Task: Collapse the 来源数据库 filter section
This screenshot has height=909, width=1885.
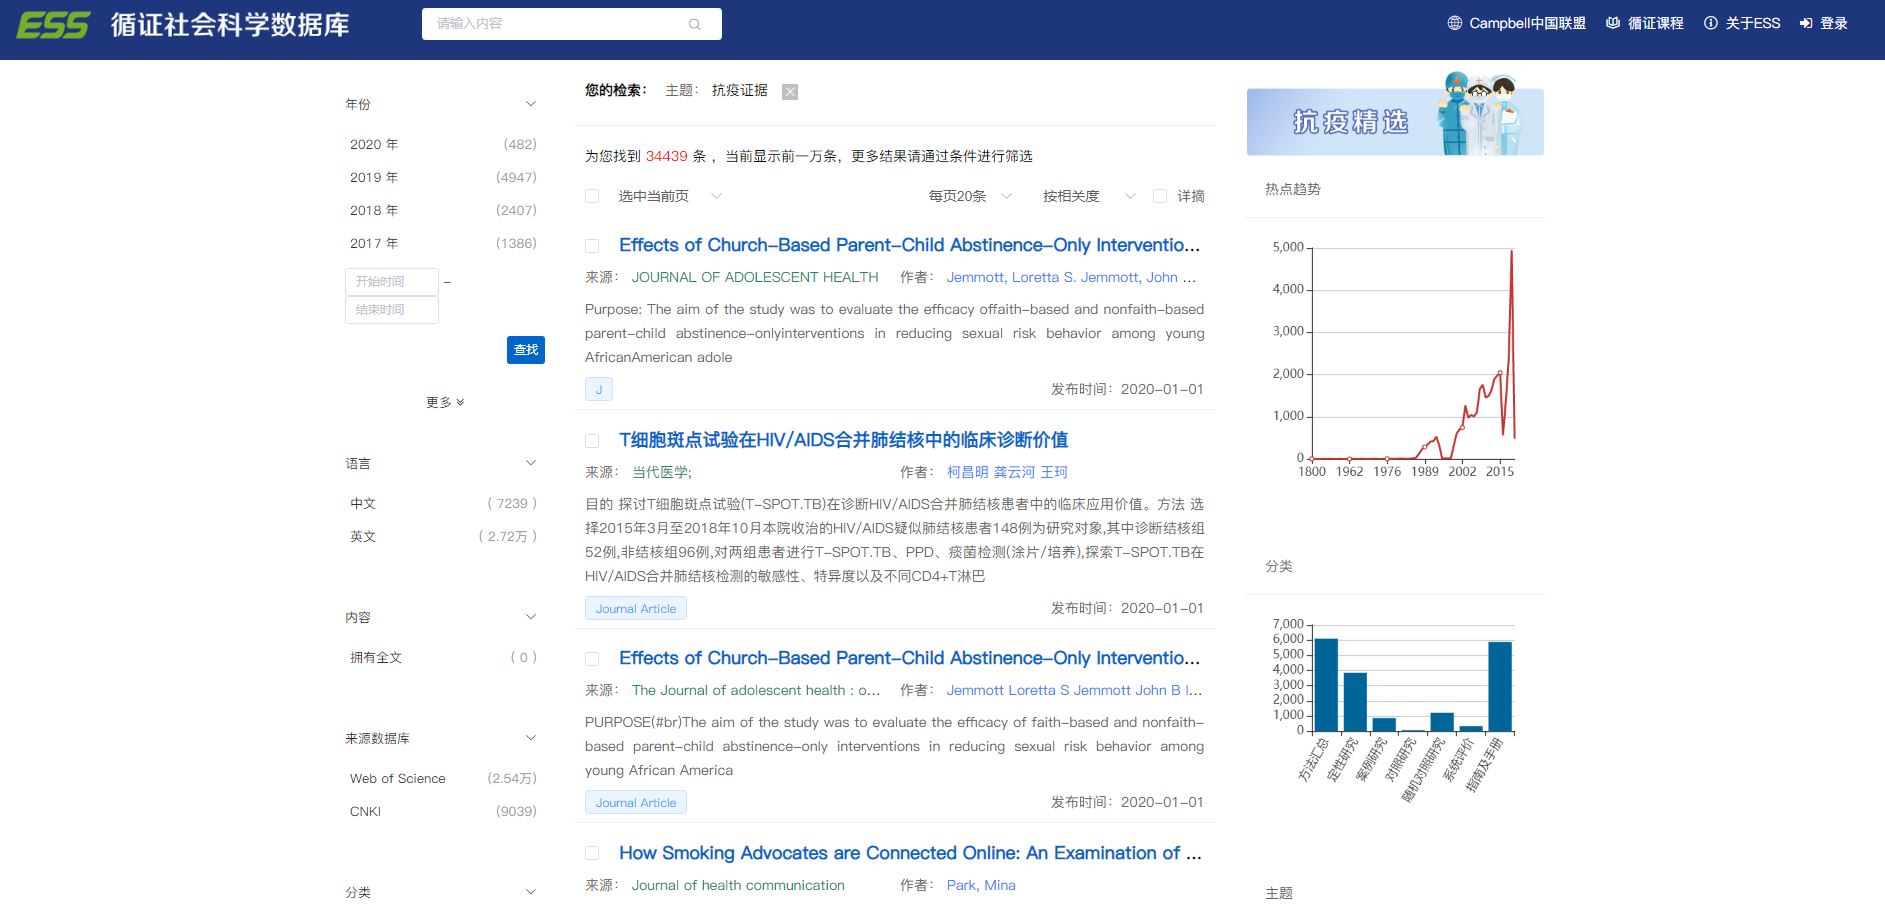Action: [531, 738]
